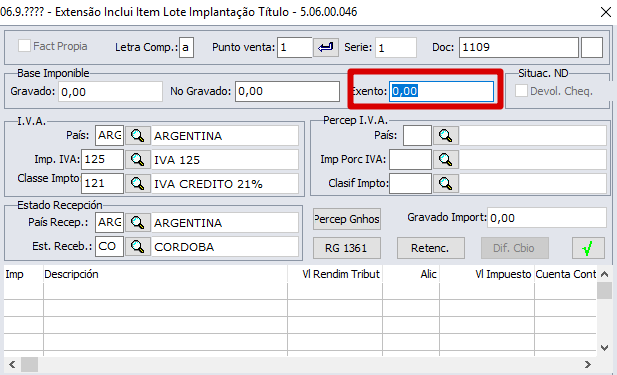Open the I.V.A. País lookup magnifier
The height and width of the screenshot is (375, 617).
[138, 136]
